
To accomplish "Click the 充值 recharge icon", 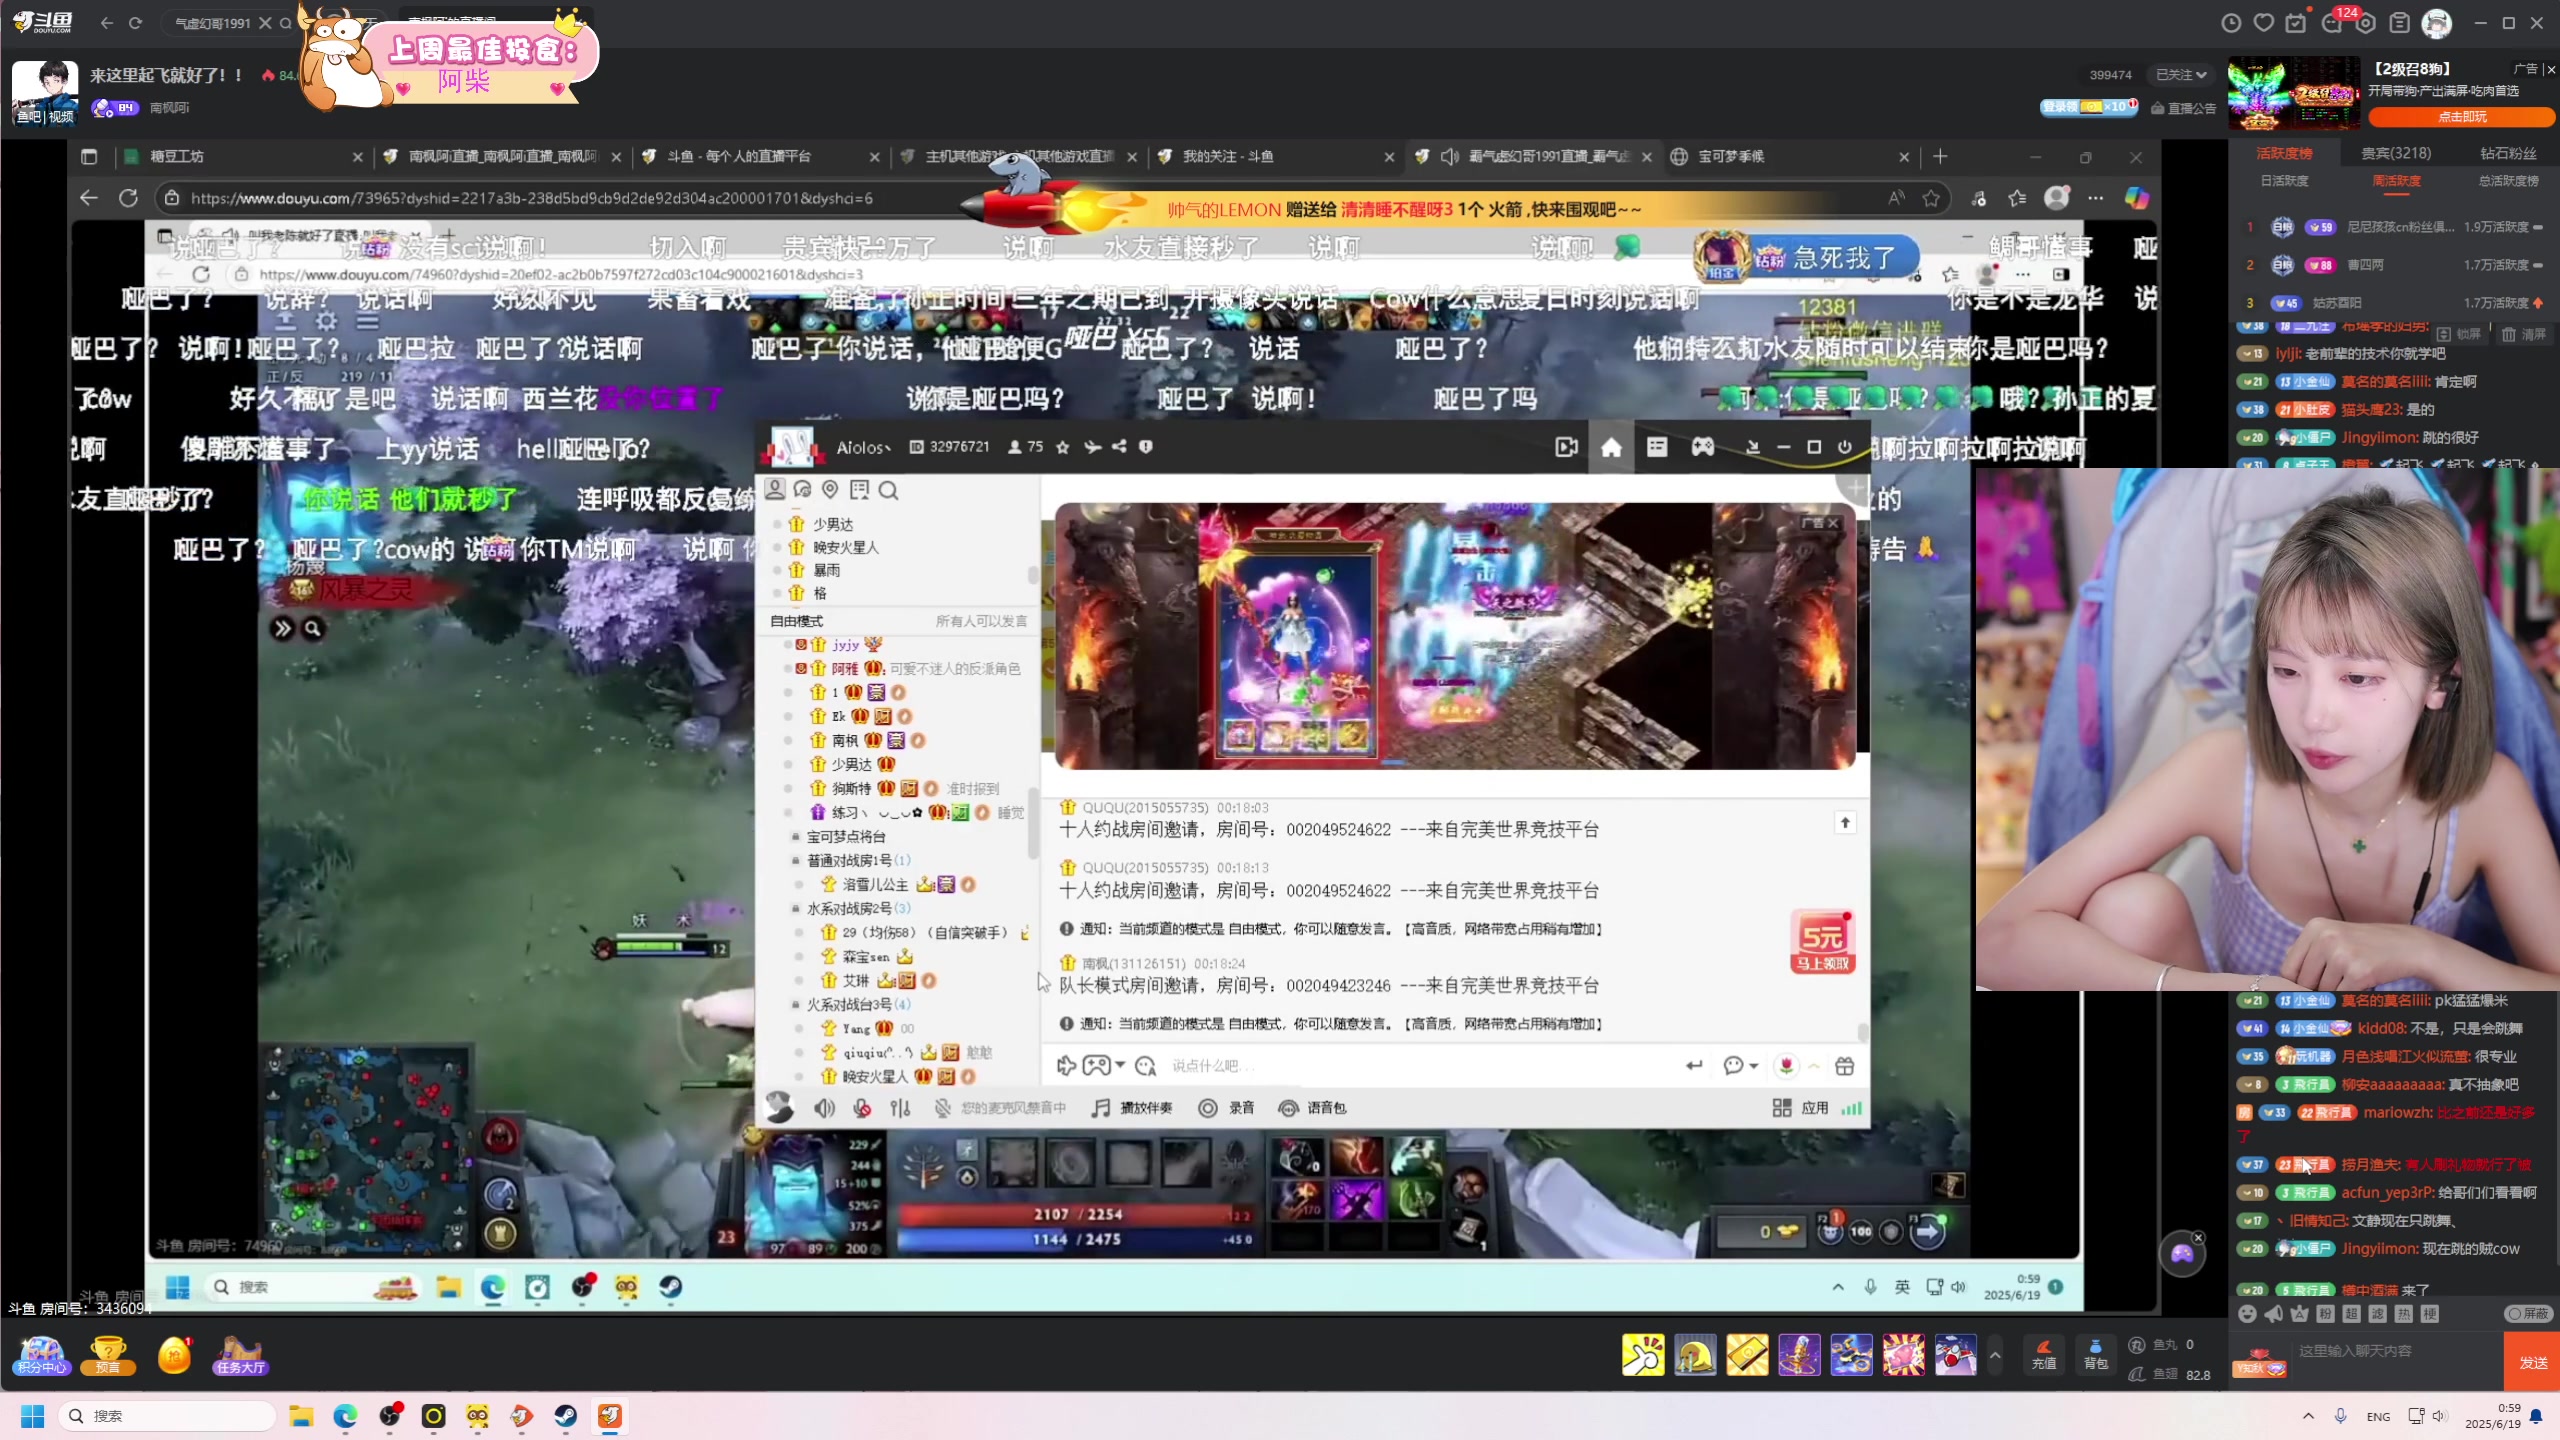I will (2044, 1353).
